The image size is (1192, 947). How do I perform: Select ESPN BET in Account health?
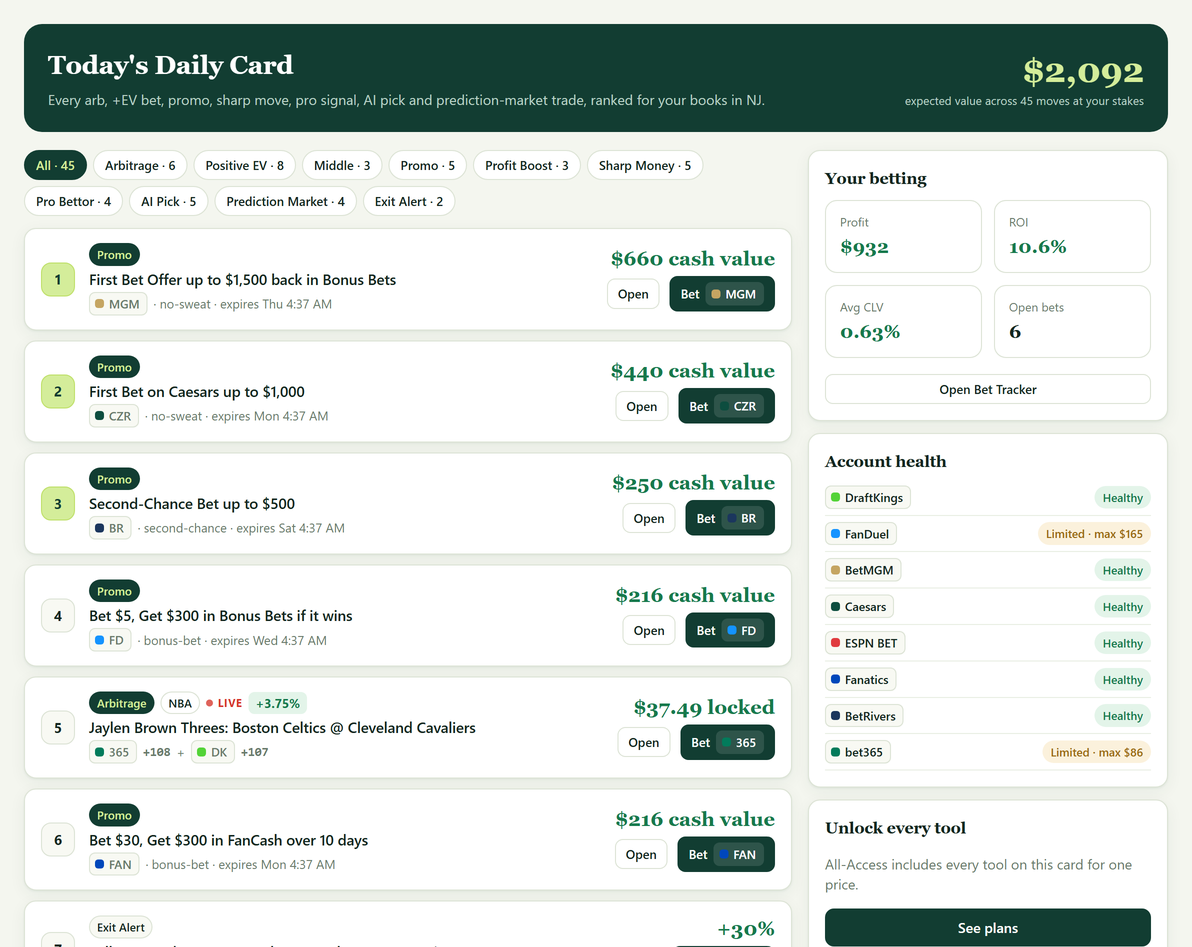[865, 644]
